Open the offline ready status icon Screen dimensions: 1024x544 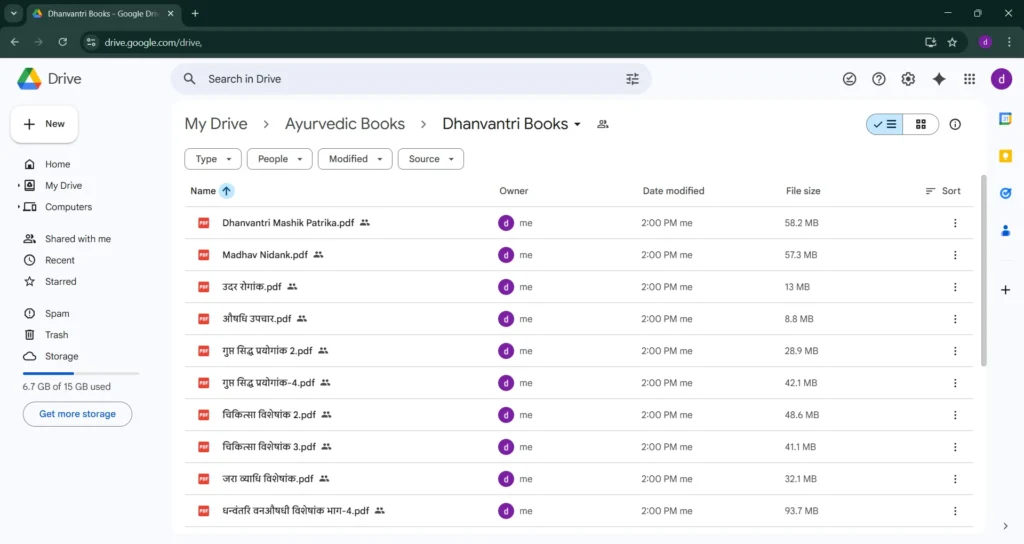click(x=849, y=79)
